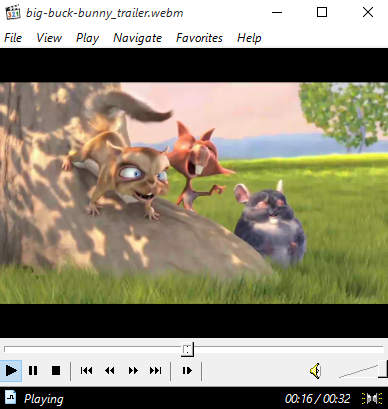
Task: Click the Play button
Action: pyautogui.click(x=11, y=371)
